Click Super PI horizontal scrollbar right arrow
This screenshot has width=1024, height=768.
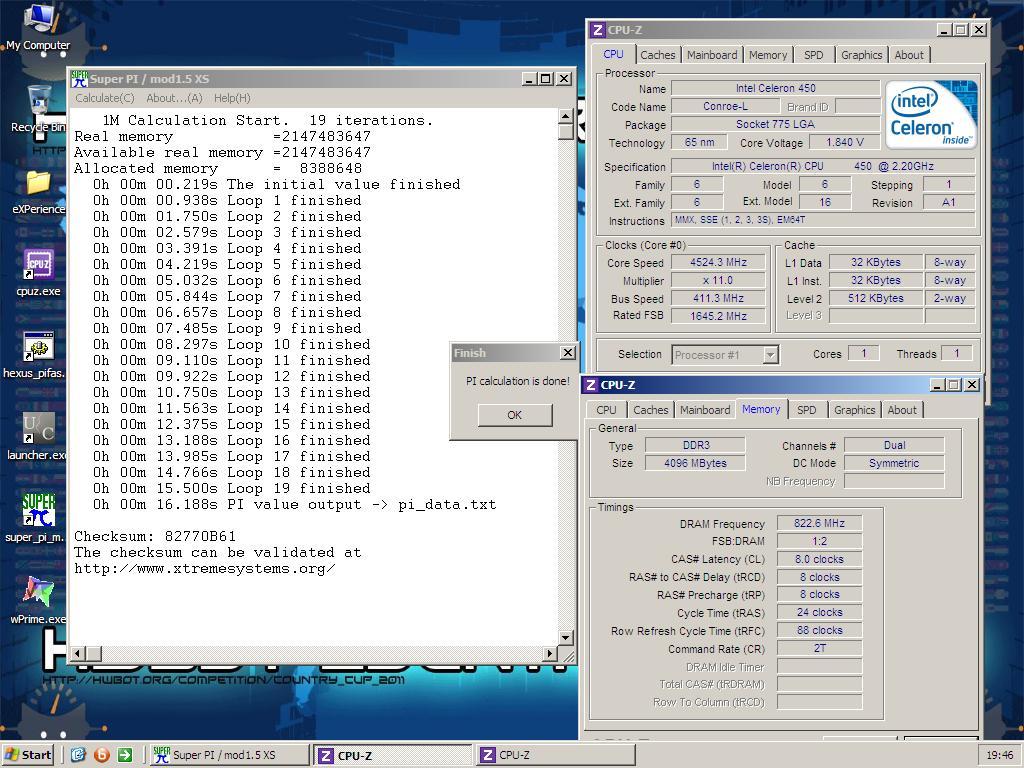pyautogui.click(x=550, y=653)
